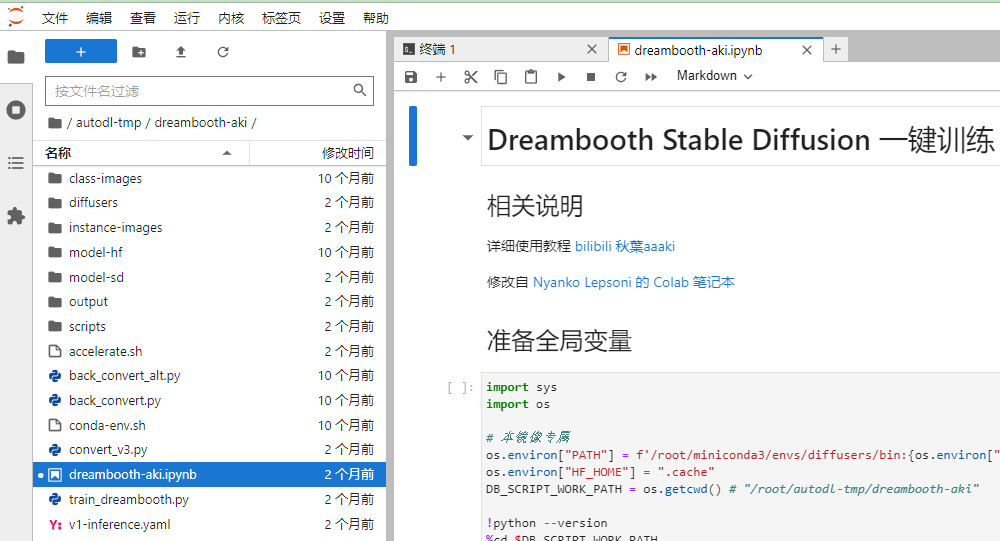Open the extension manager puzzle icon
Image resolution: width=1000 pixels, height=541 pixels.
pos(16,216)
